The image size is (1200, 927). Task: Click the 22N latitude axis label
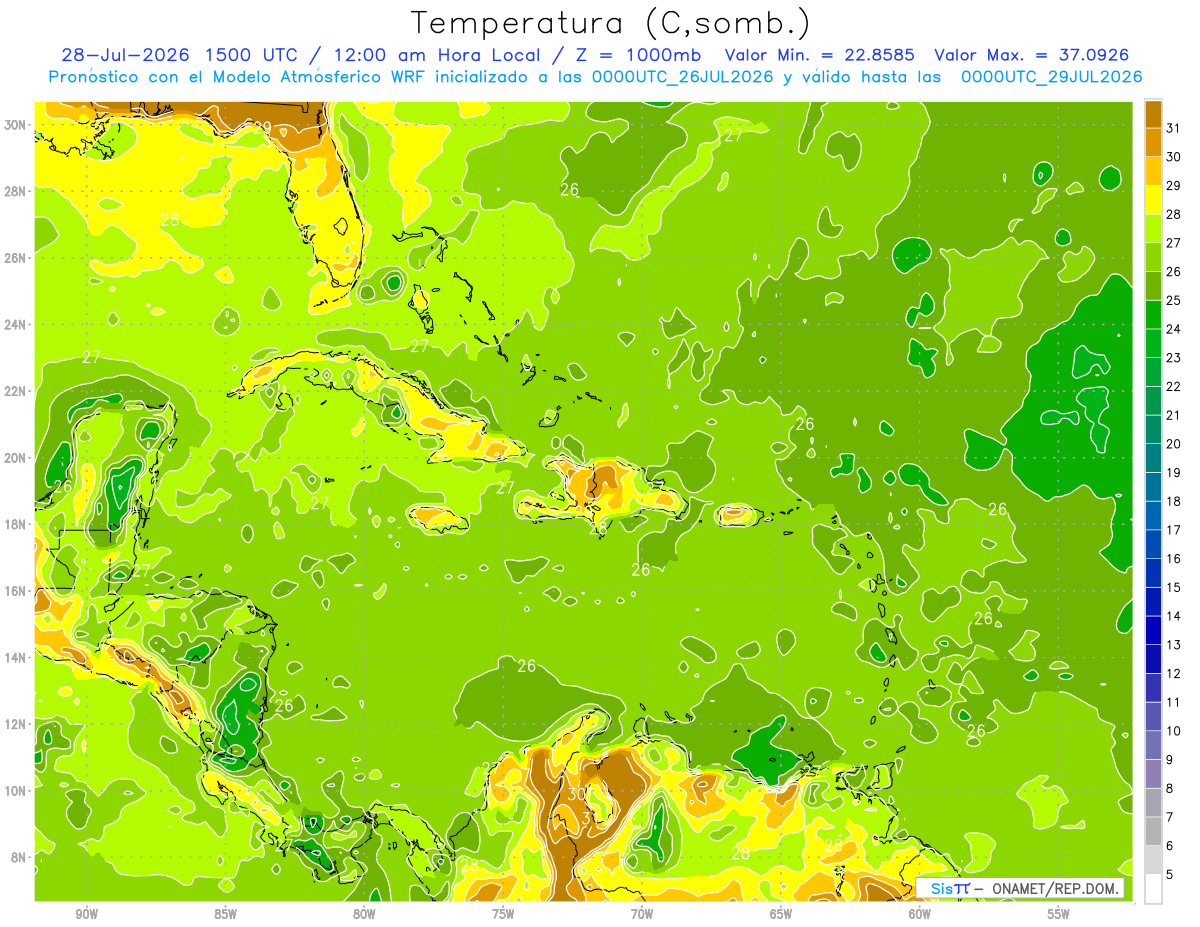15,391
